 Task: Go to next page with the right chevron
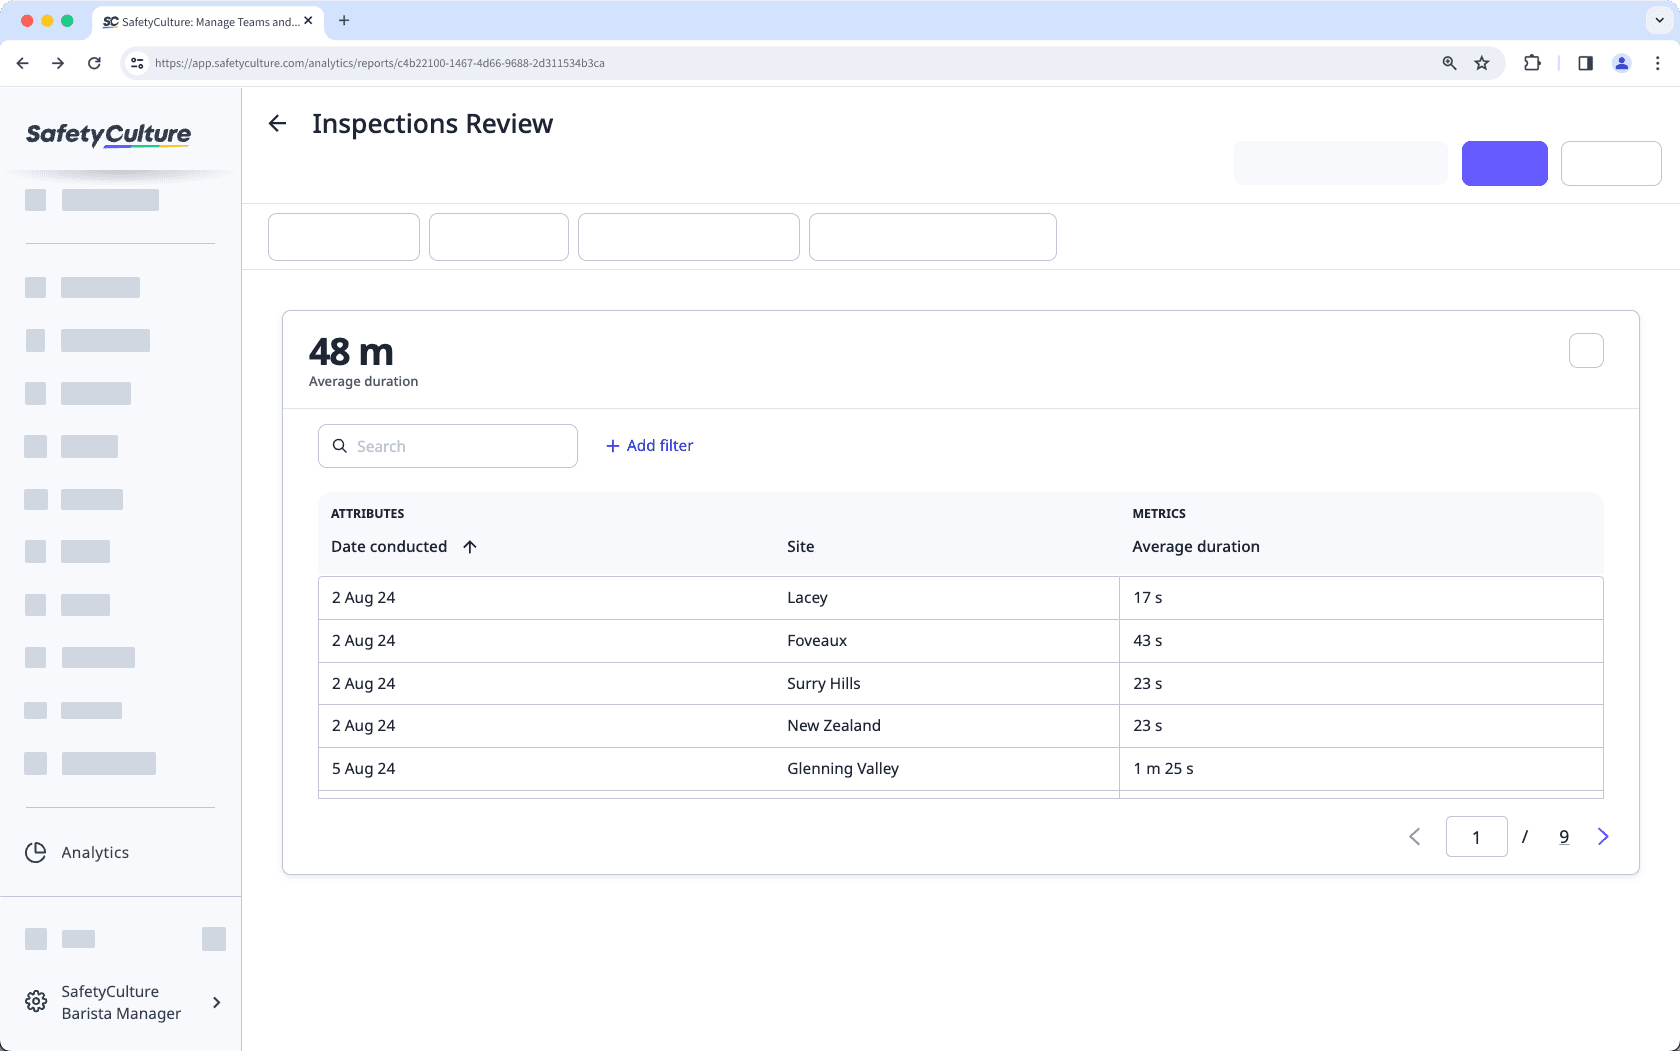coord(1603,836)
